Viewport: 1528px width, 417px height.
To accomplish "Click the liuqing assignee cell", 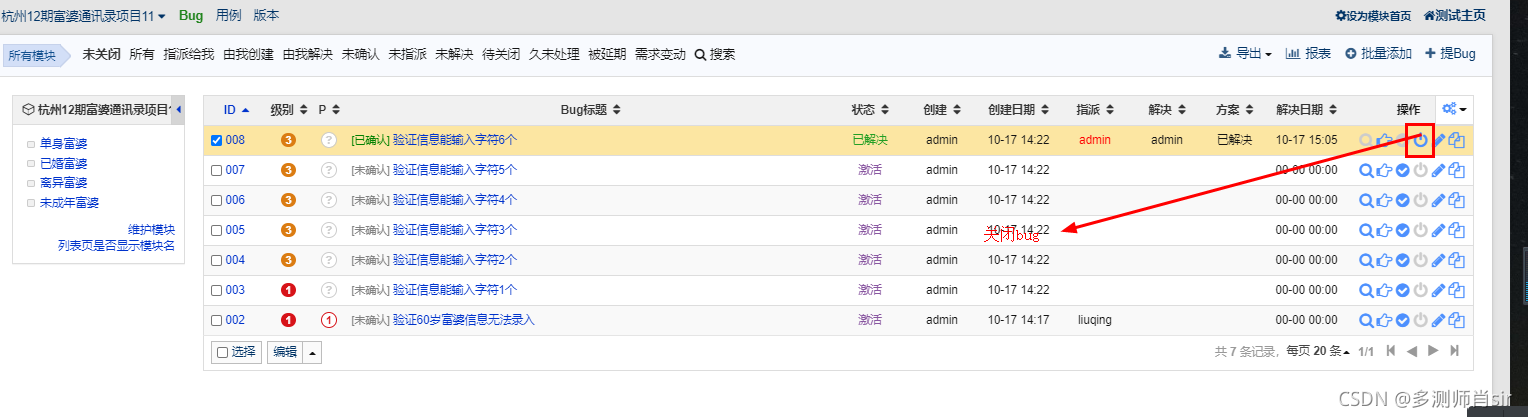I will tap(1095, 320).
